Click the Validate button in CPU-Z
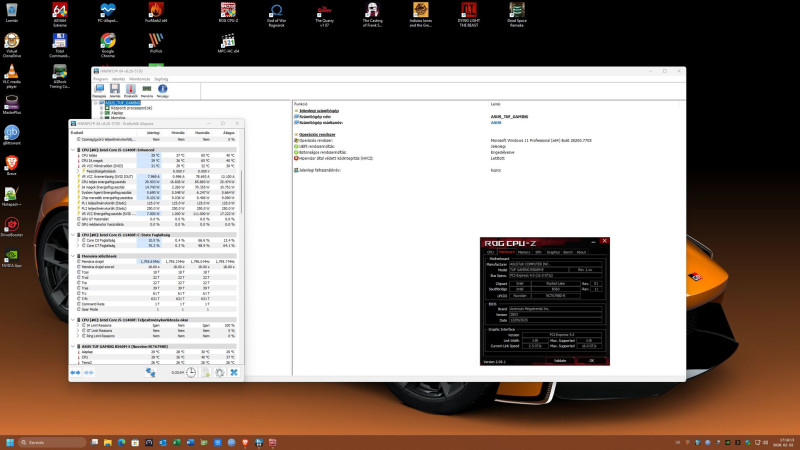The height and width of the screenshot is (450, 800). (x=560, y=360)
